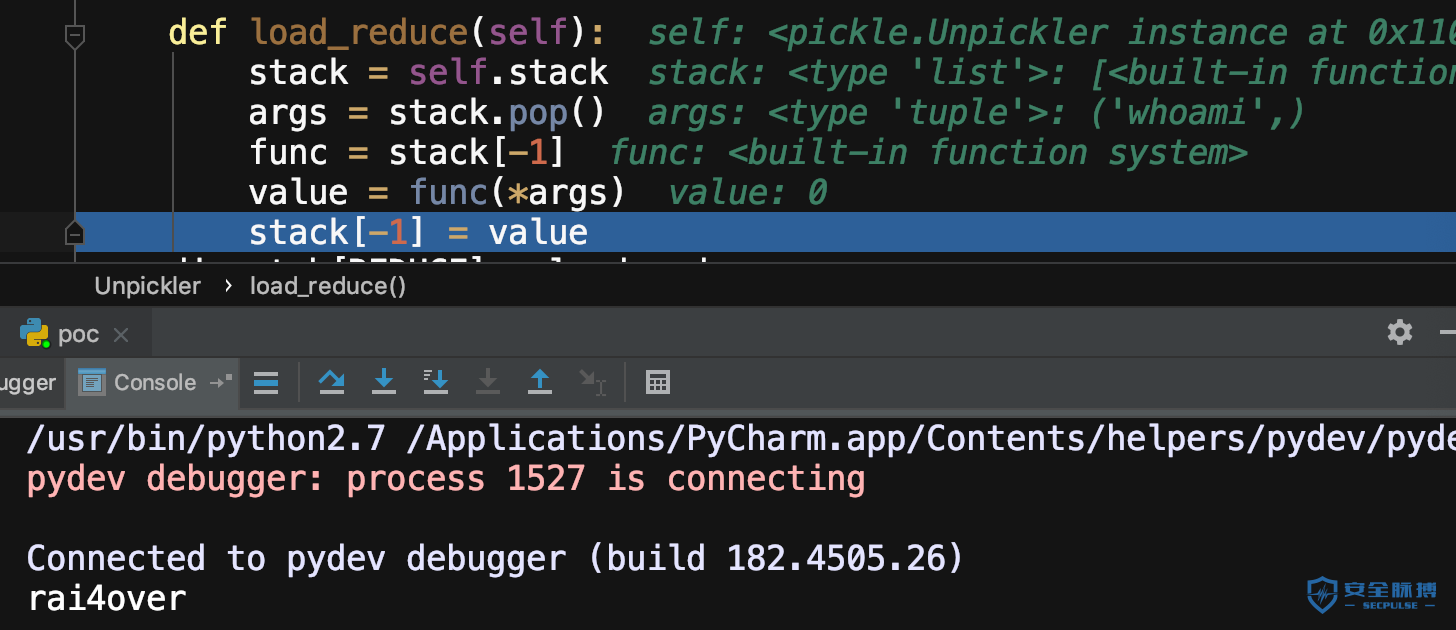Click Step Into My Code icon
Screen dimensions: 1456x630
point(435,381)
